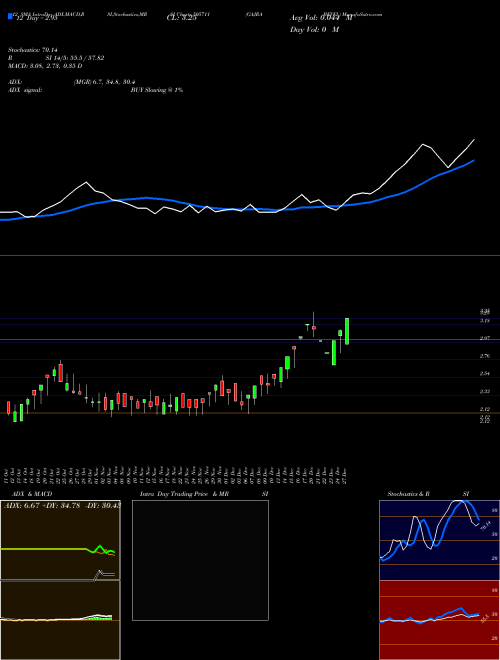500x660 pixels.
Task: Click the lower MACD histogram sub-chart
Action: (x=60, y=620)
